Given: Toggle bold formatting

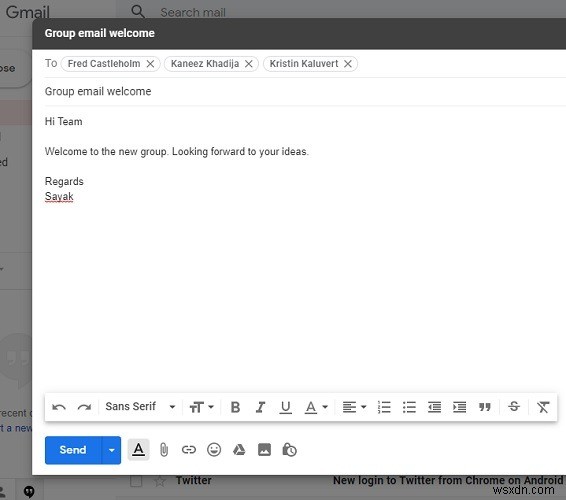Looking at the screenshot, I should 235,407.
